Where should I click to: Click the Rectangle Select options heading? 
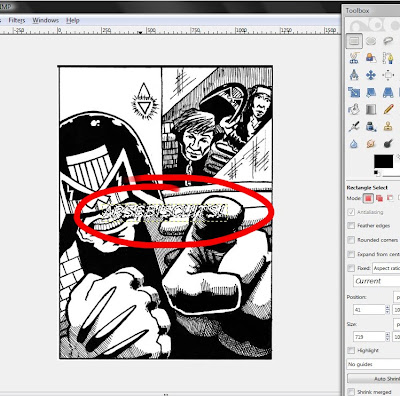367,187
